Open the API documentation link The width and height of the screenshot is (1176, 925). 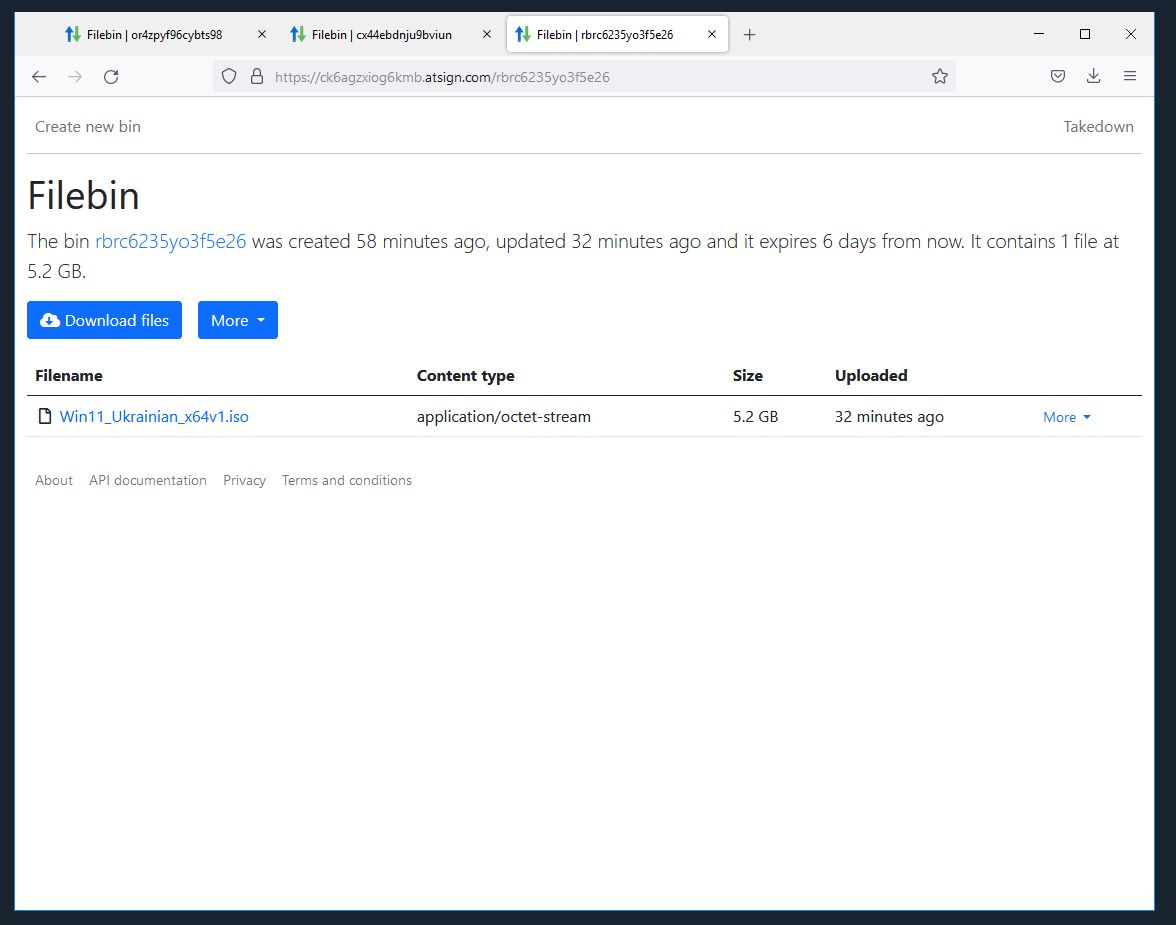tap(148, 480)
